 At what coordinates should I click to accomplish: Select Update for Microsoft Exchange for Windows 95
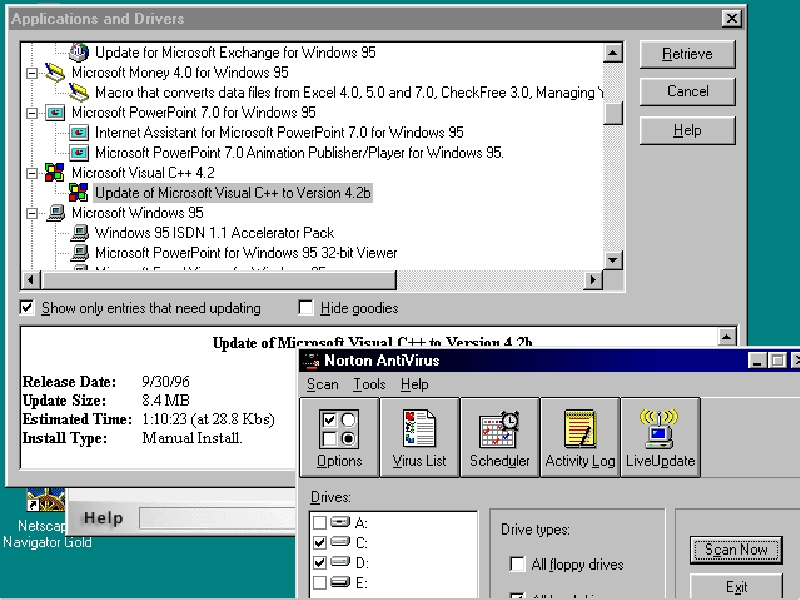[235, 53]
